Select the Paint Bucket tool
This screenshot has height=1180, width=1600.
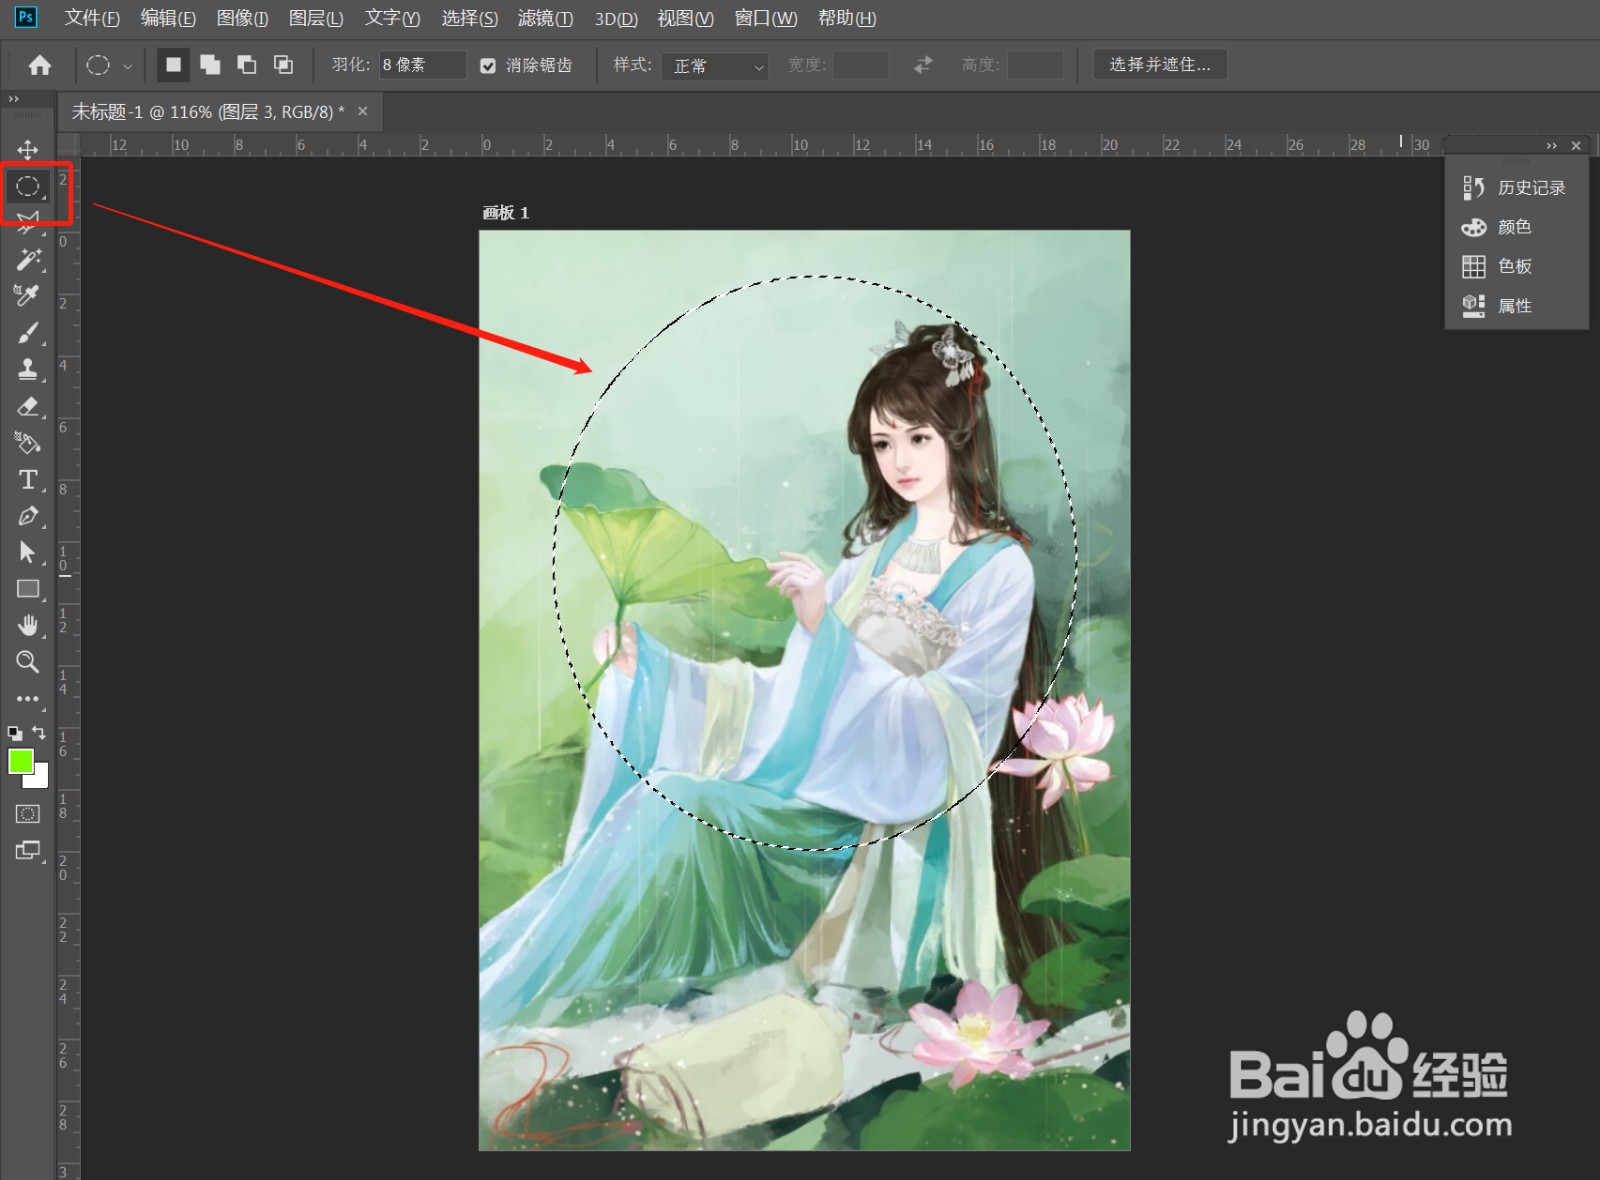click(x=27, y=442)
